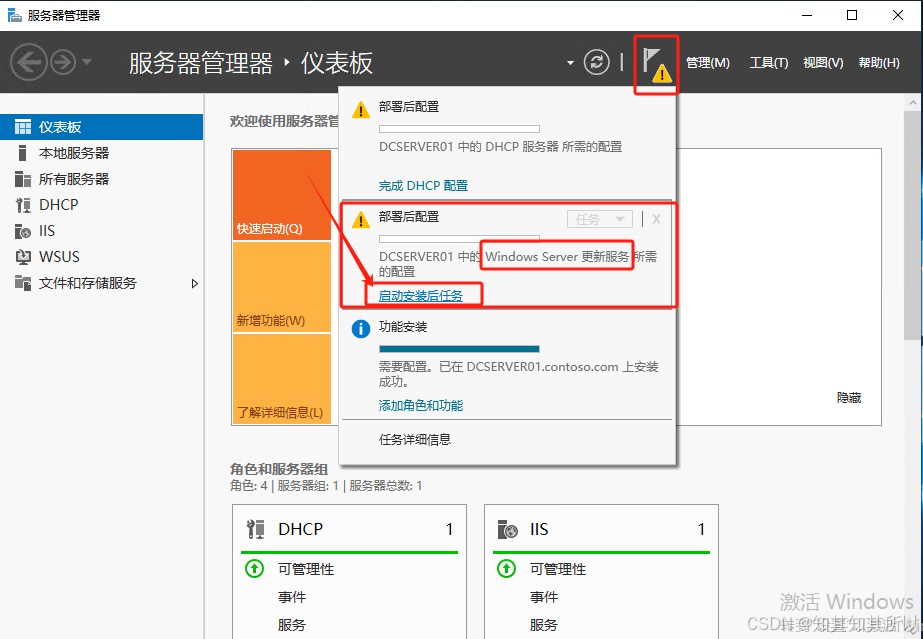Open the DHCP role tile header
This screenshot has height=639, width=923.
click(x=350, y=530)
